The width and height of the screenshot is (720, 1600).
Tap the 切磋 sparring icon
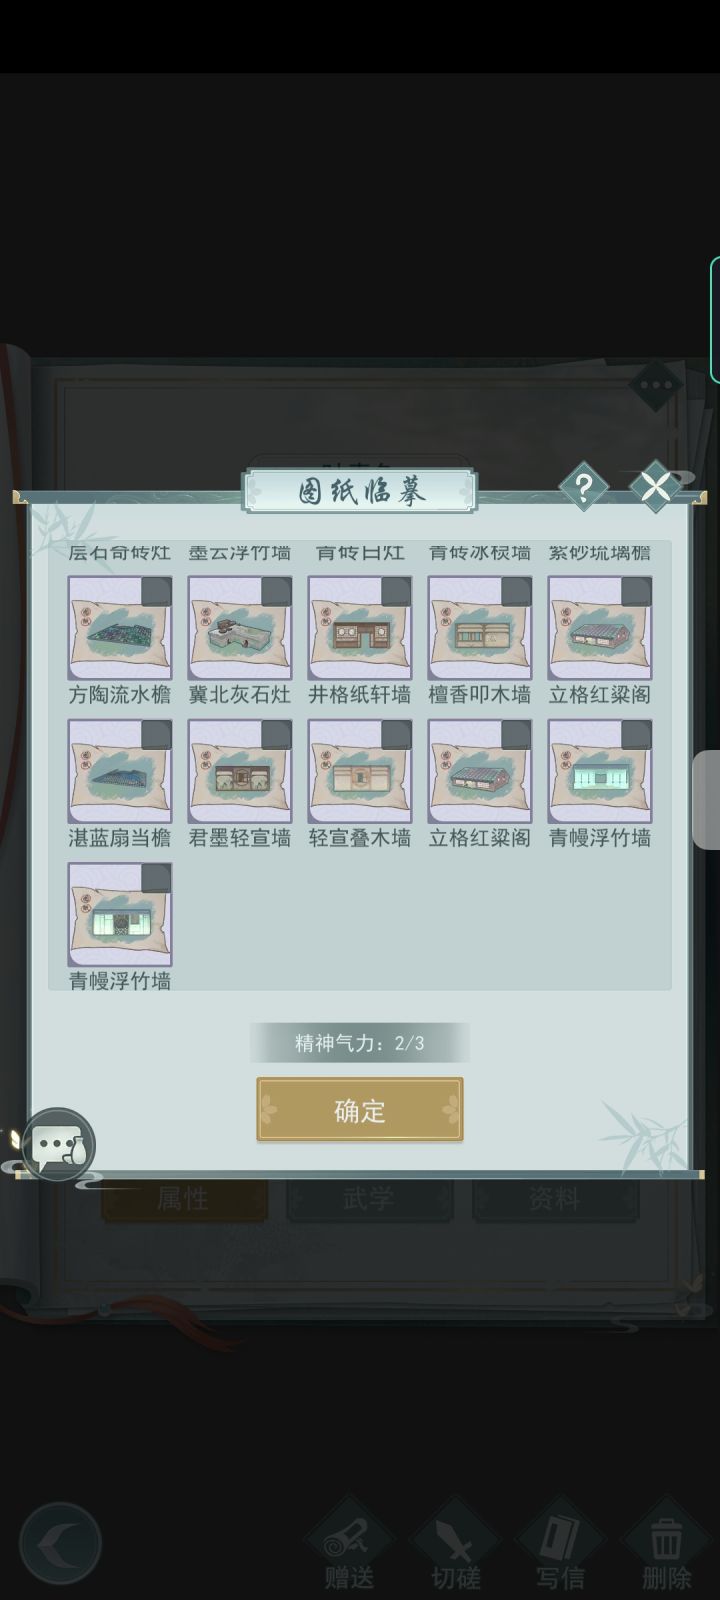pos(456,1544)
